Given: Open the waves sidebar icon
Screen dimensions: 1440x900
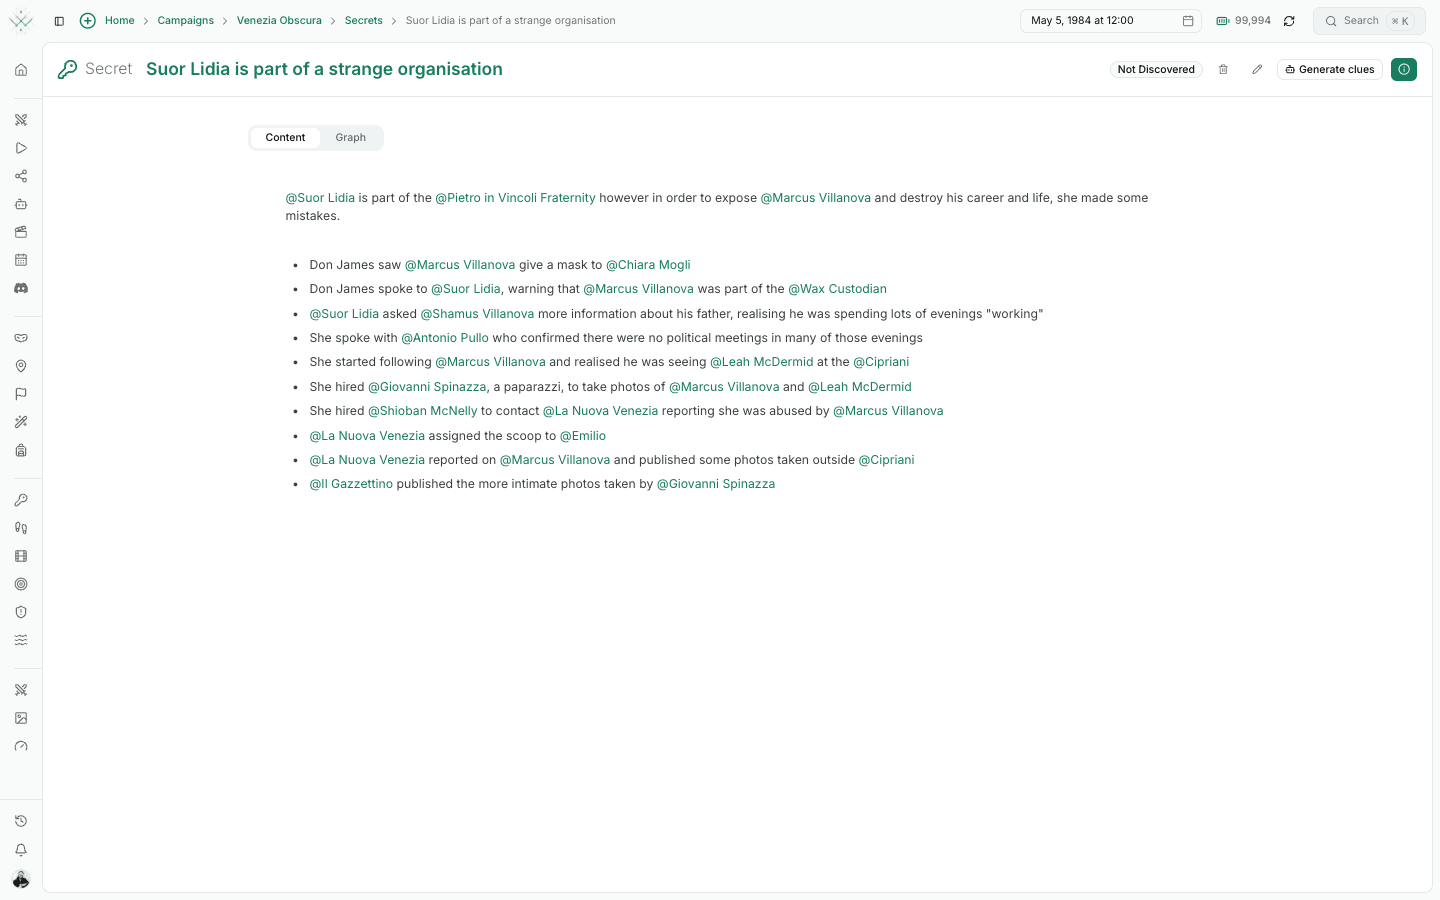Looking at the screenshot, I should tap(21, 640).
